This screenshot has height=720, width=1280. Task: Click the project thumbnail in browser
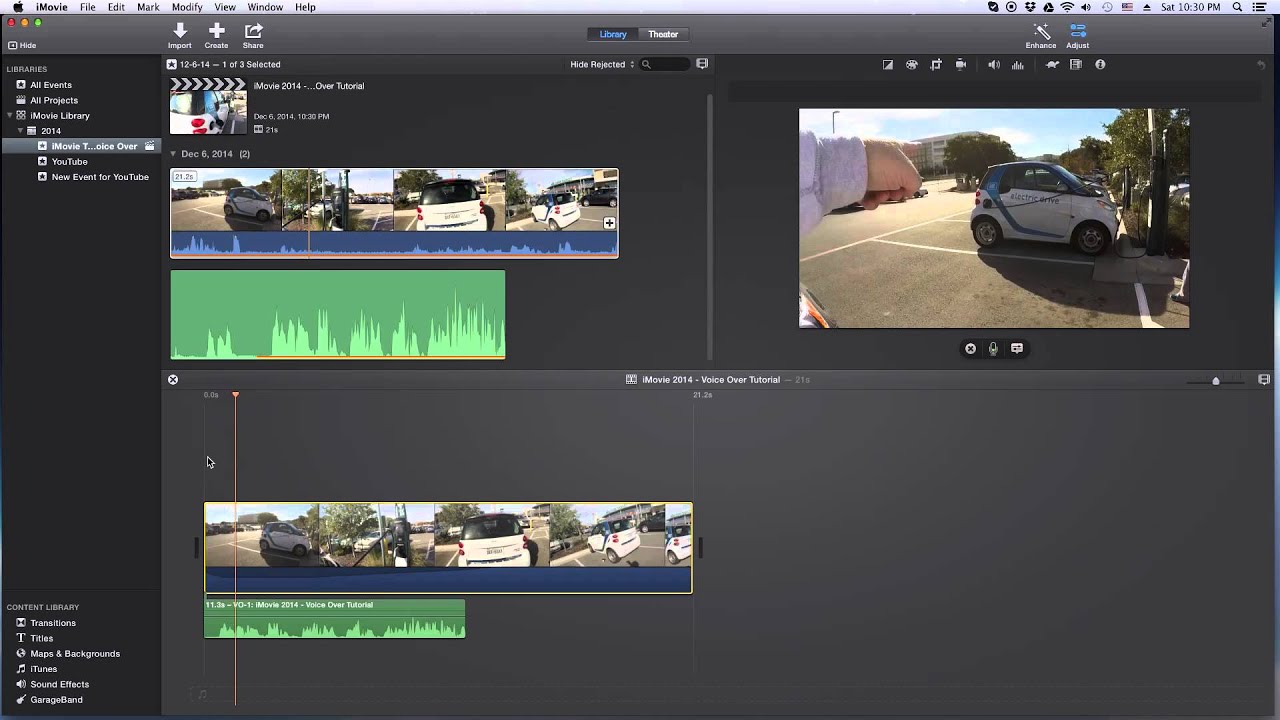pyautogui.click(x=208, y=106)
